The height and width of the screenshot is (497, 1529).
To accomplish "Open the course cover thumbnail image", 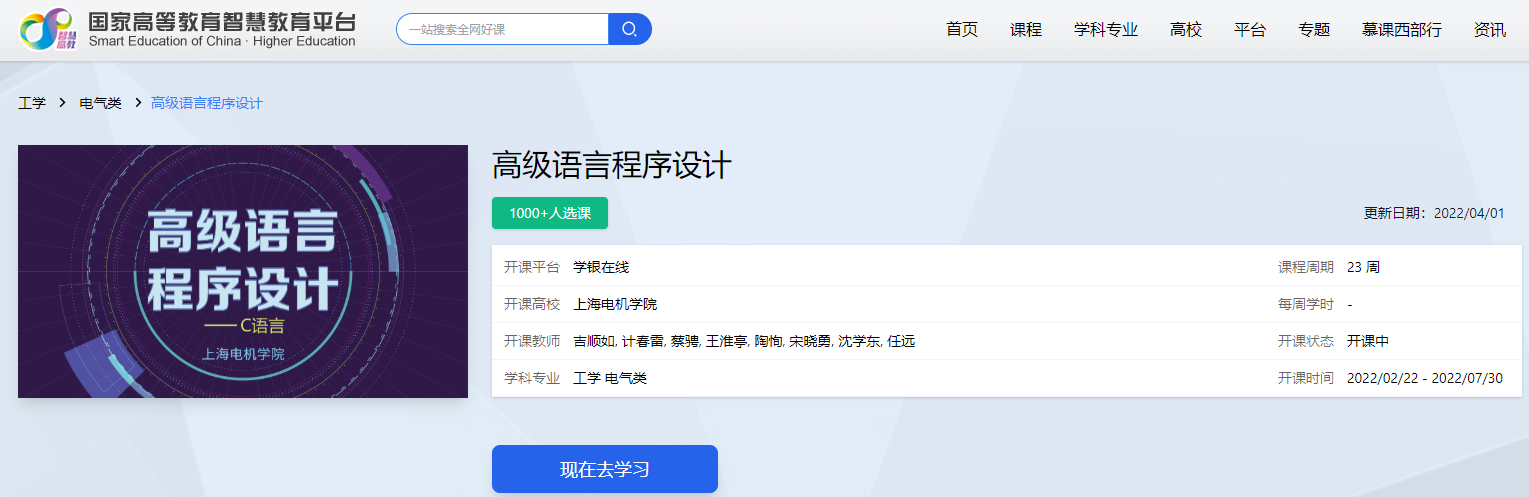I will (243, 271).
